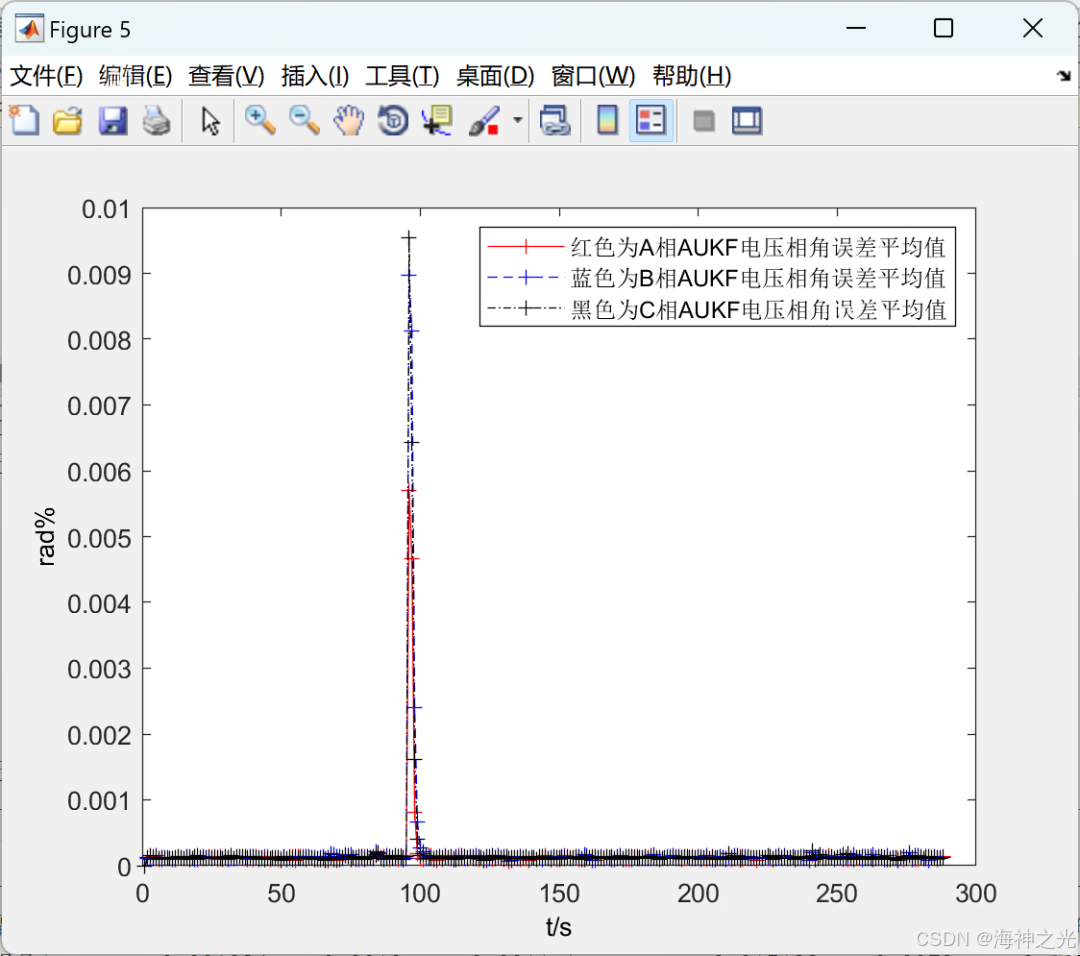Create a new figure with toolbar icon
The image size is (1080, 956).
click(x=24, y=121)
